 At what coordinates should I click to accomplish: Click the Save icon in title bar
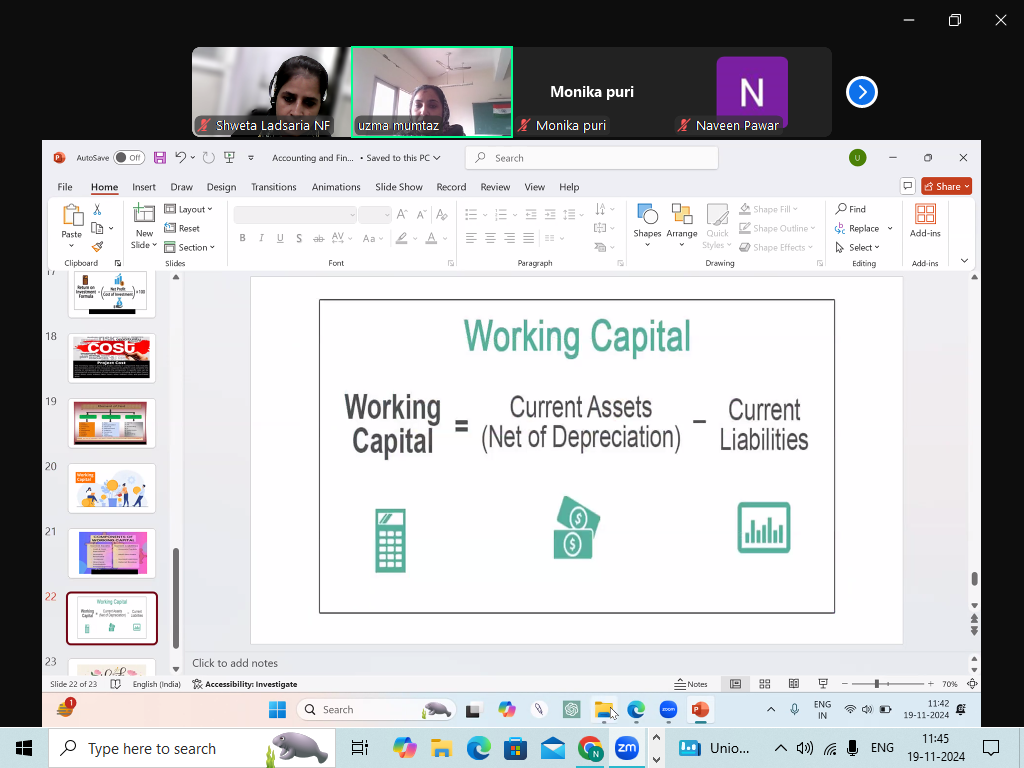pos(159,157)
